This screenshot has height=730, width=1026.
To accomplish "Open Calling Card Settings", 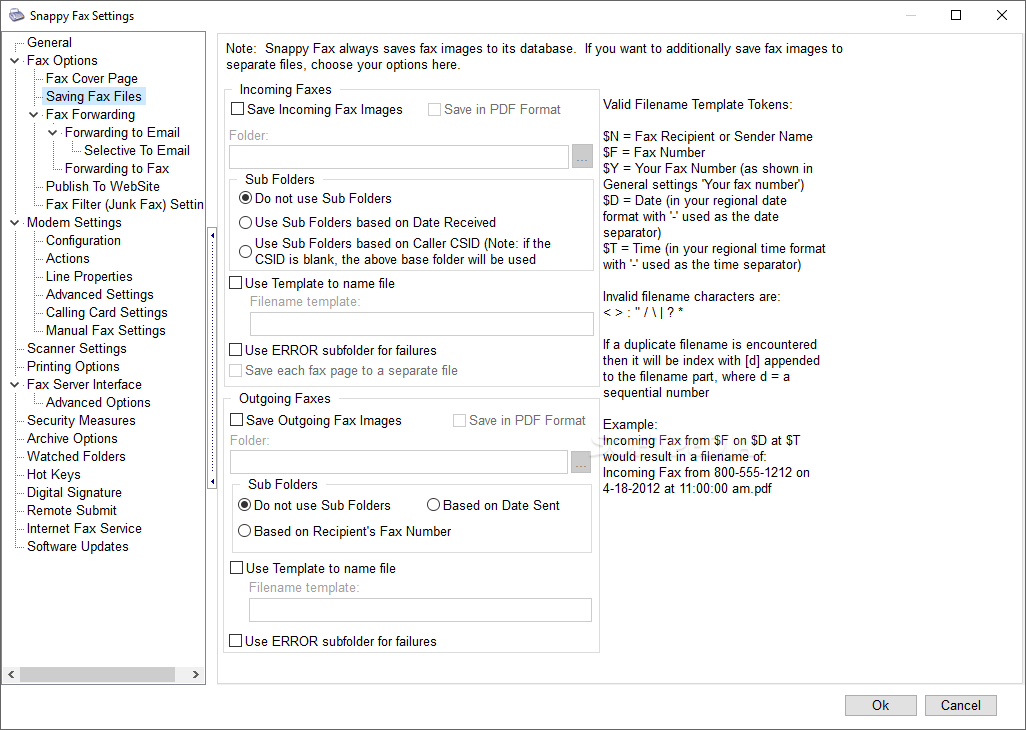I will [107, 312].
